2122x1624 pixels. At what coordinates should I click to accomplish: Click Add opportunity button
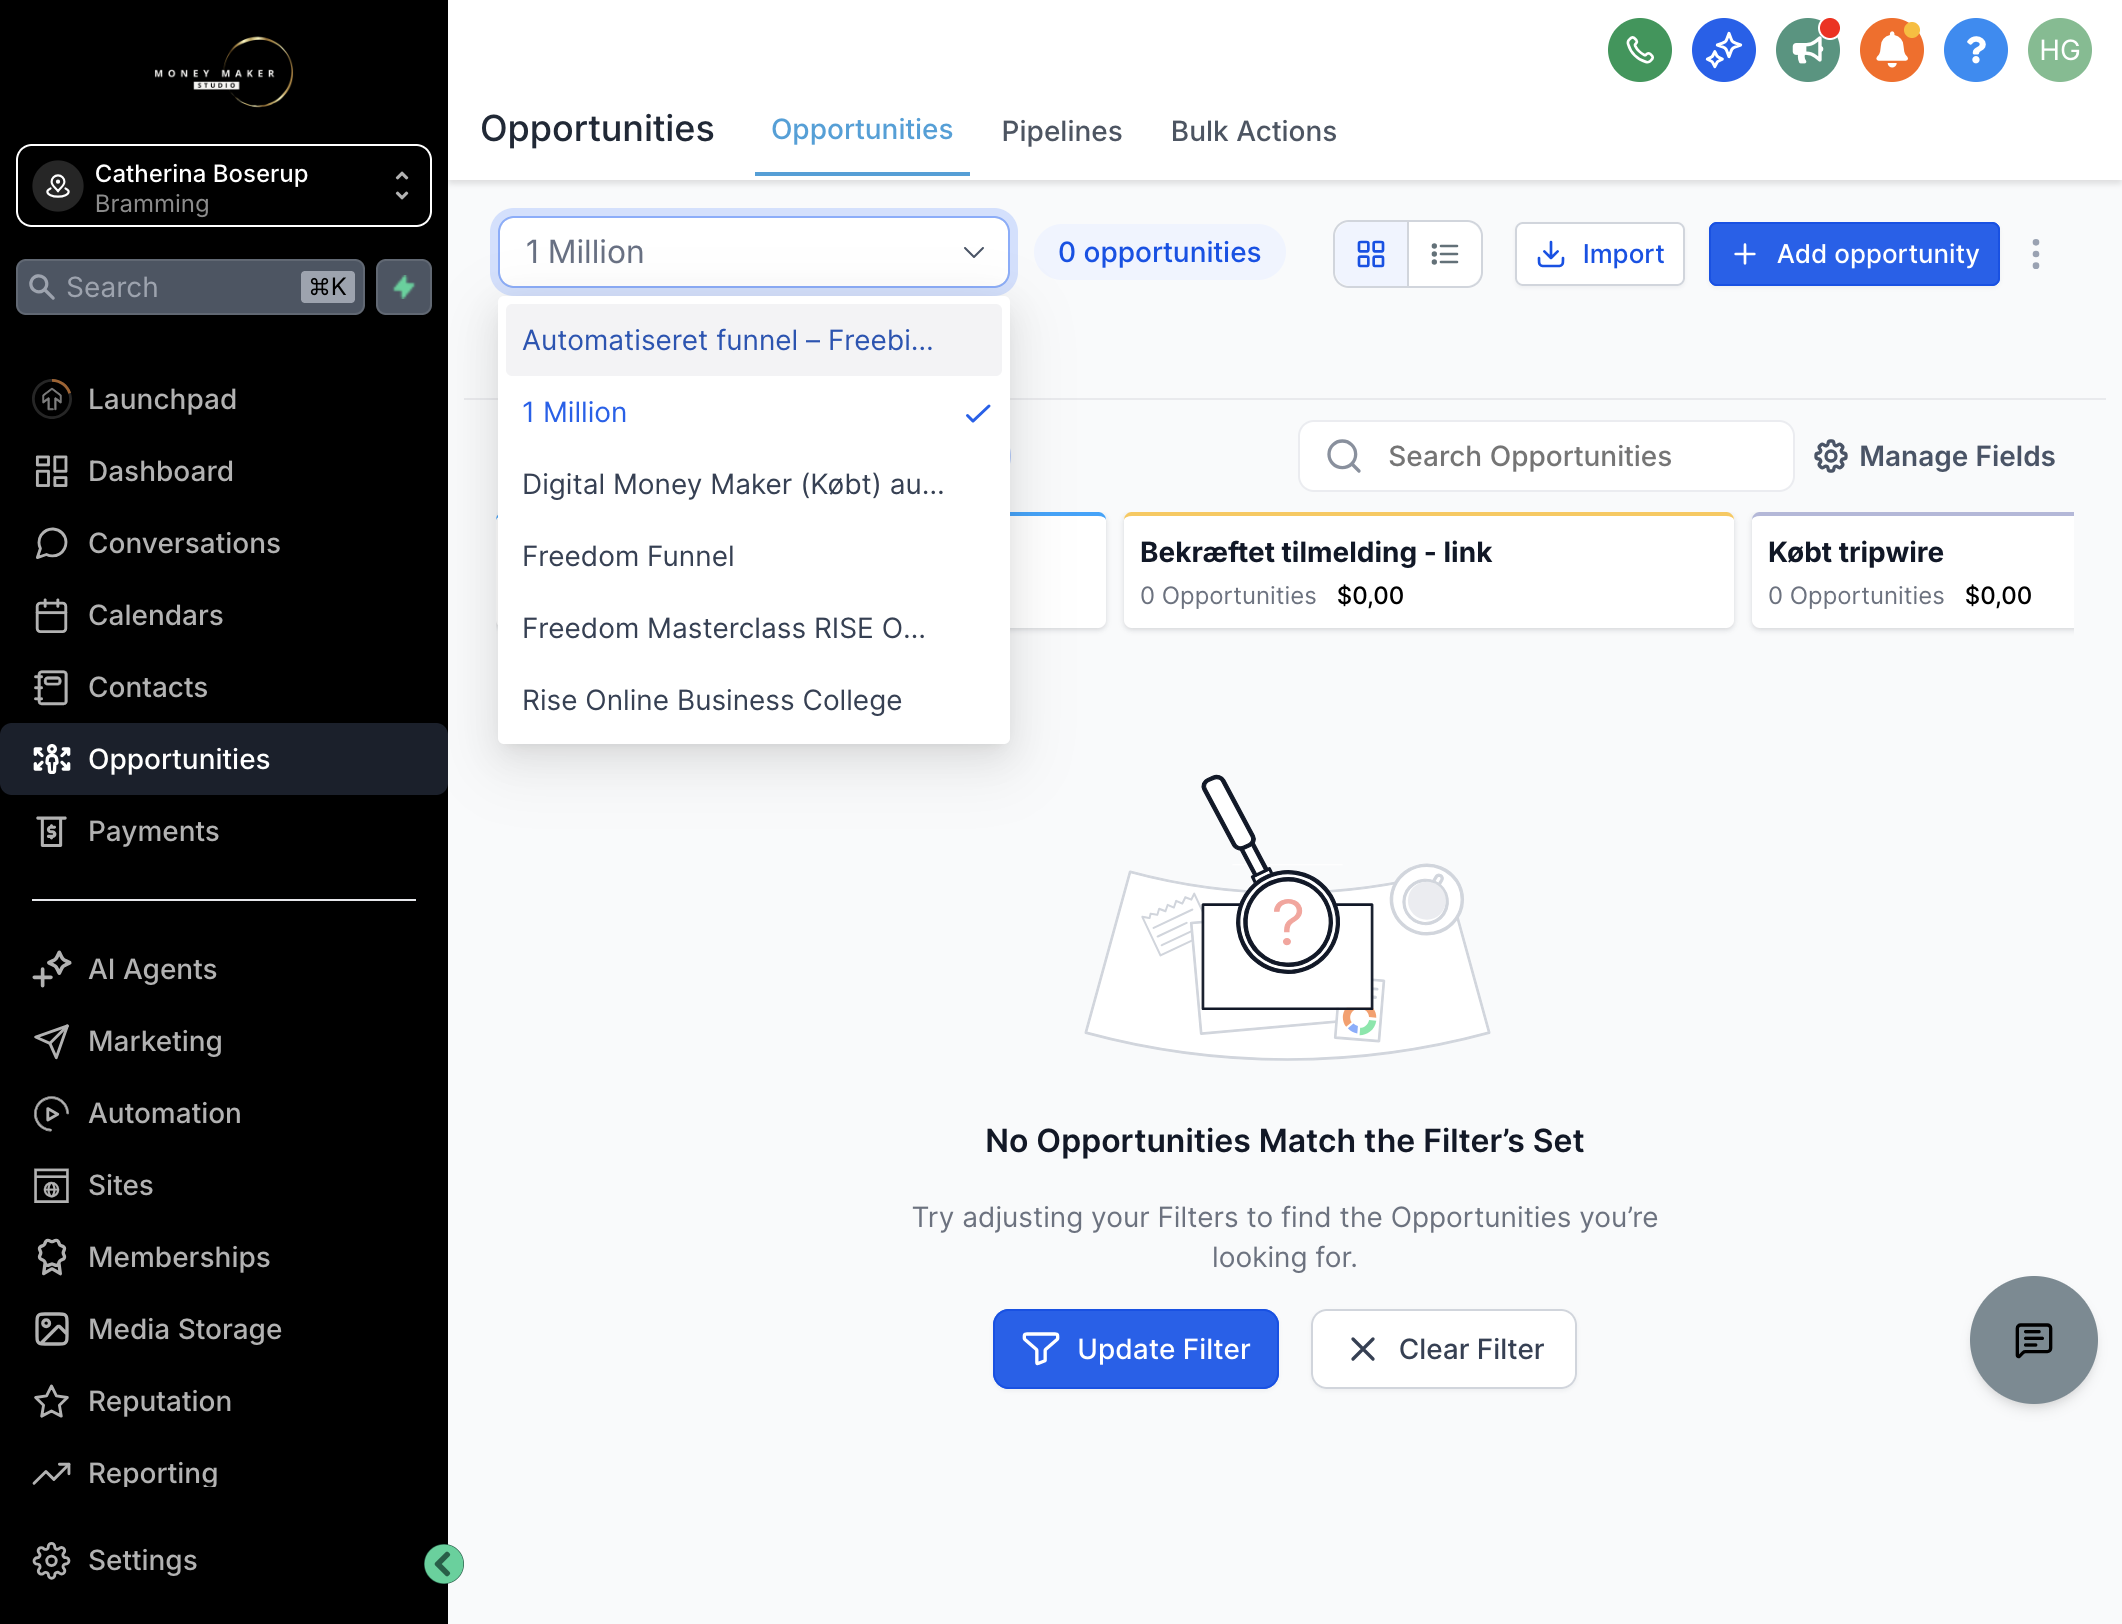tap(1853, 254)
